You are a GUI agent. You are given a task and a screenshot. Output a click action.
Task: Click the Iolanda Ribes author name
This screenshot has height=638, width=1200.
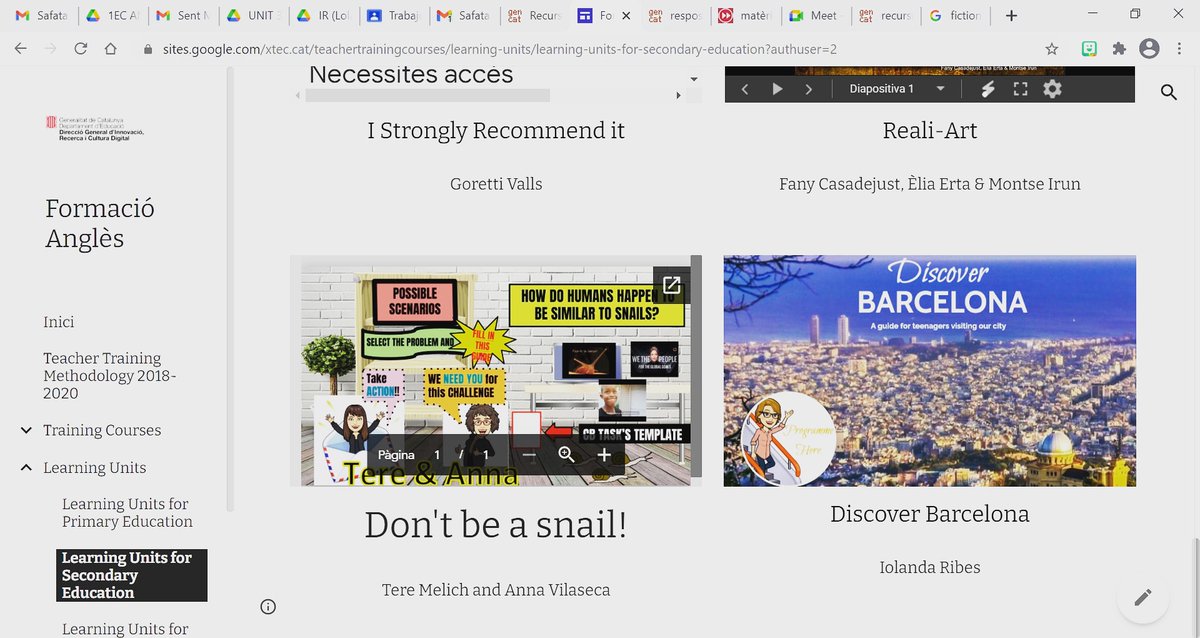(930, 567)
